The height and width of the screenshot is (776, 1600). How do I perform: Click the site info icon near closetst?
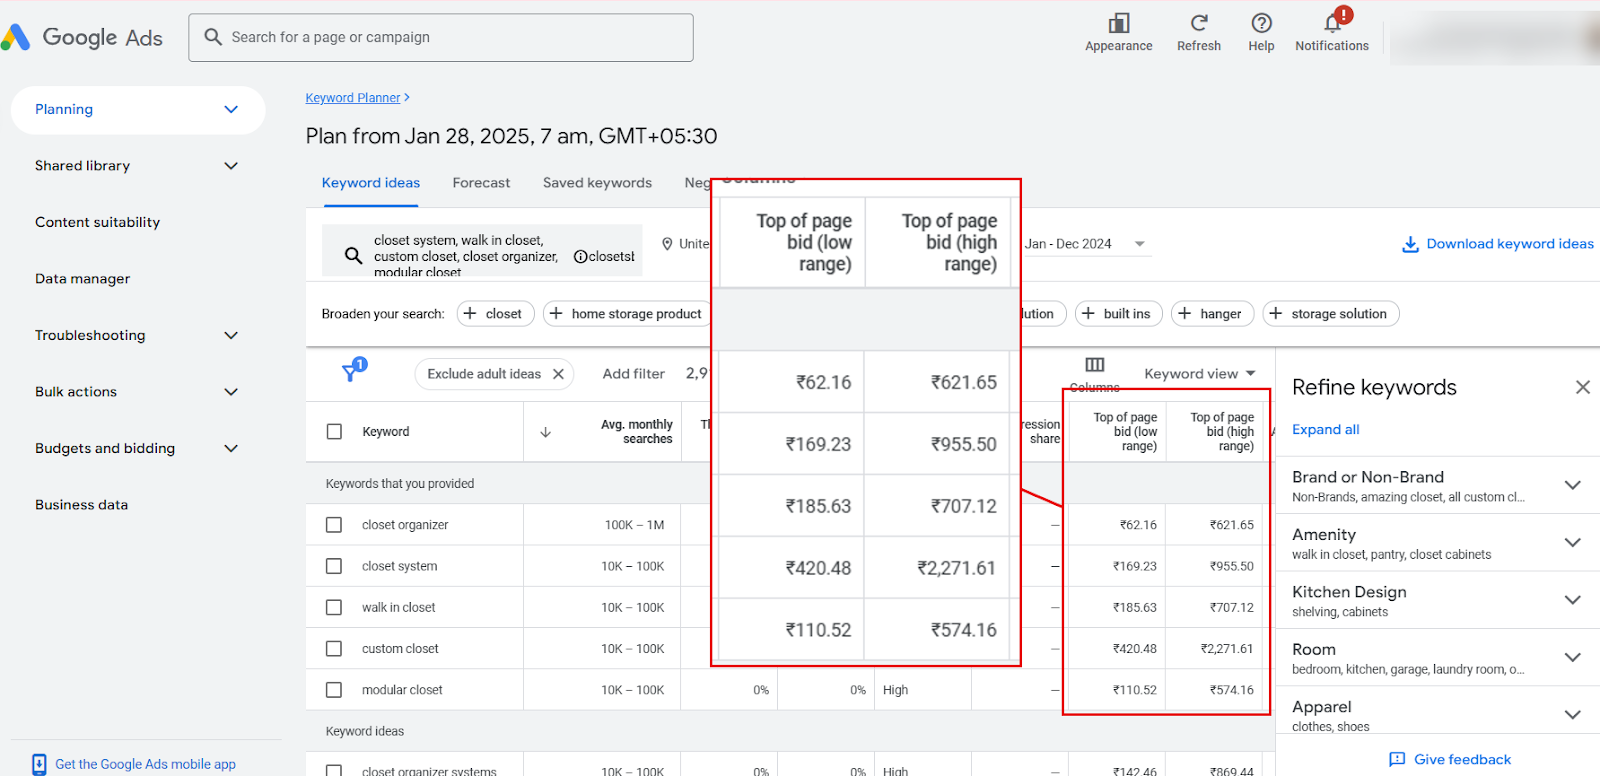[580, 257]
